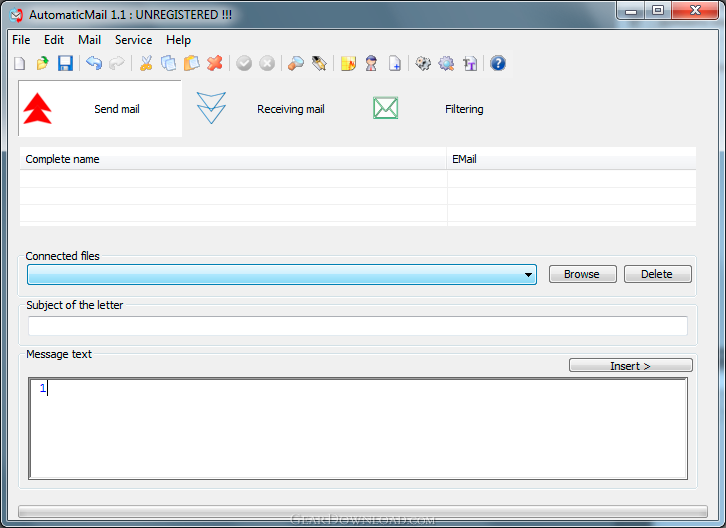
Task: Open the blue question mark help icon
Action: (x=498, y=63)
